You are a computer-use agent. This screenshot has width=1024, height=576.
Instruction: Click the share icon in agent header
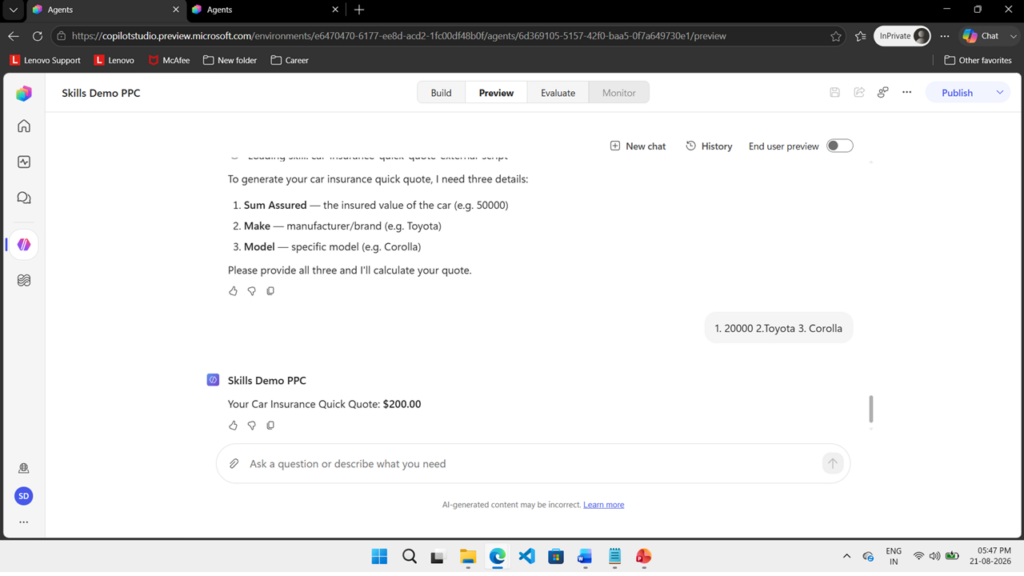pyautogui.click(x=859, y=93)
